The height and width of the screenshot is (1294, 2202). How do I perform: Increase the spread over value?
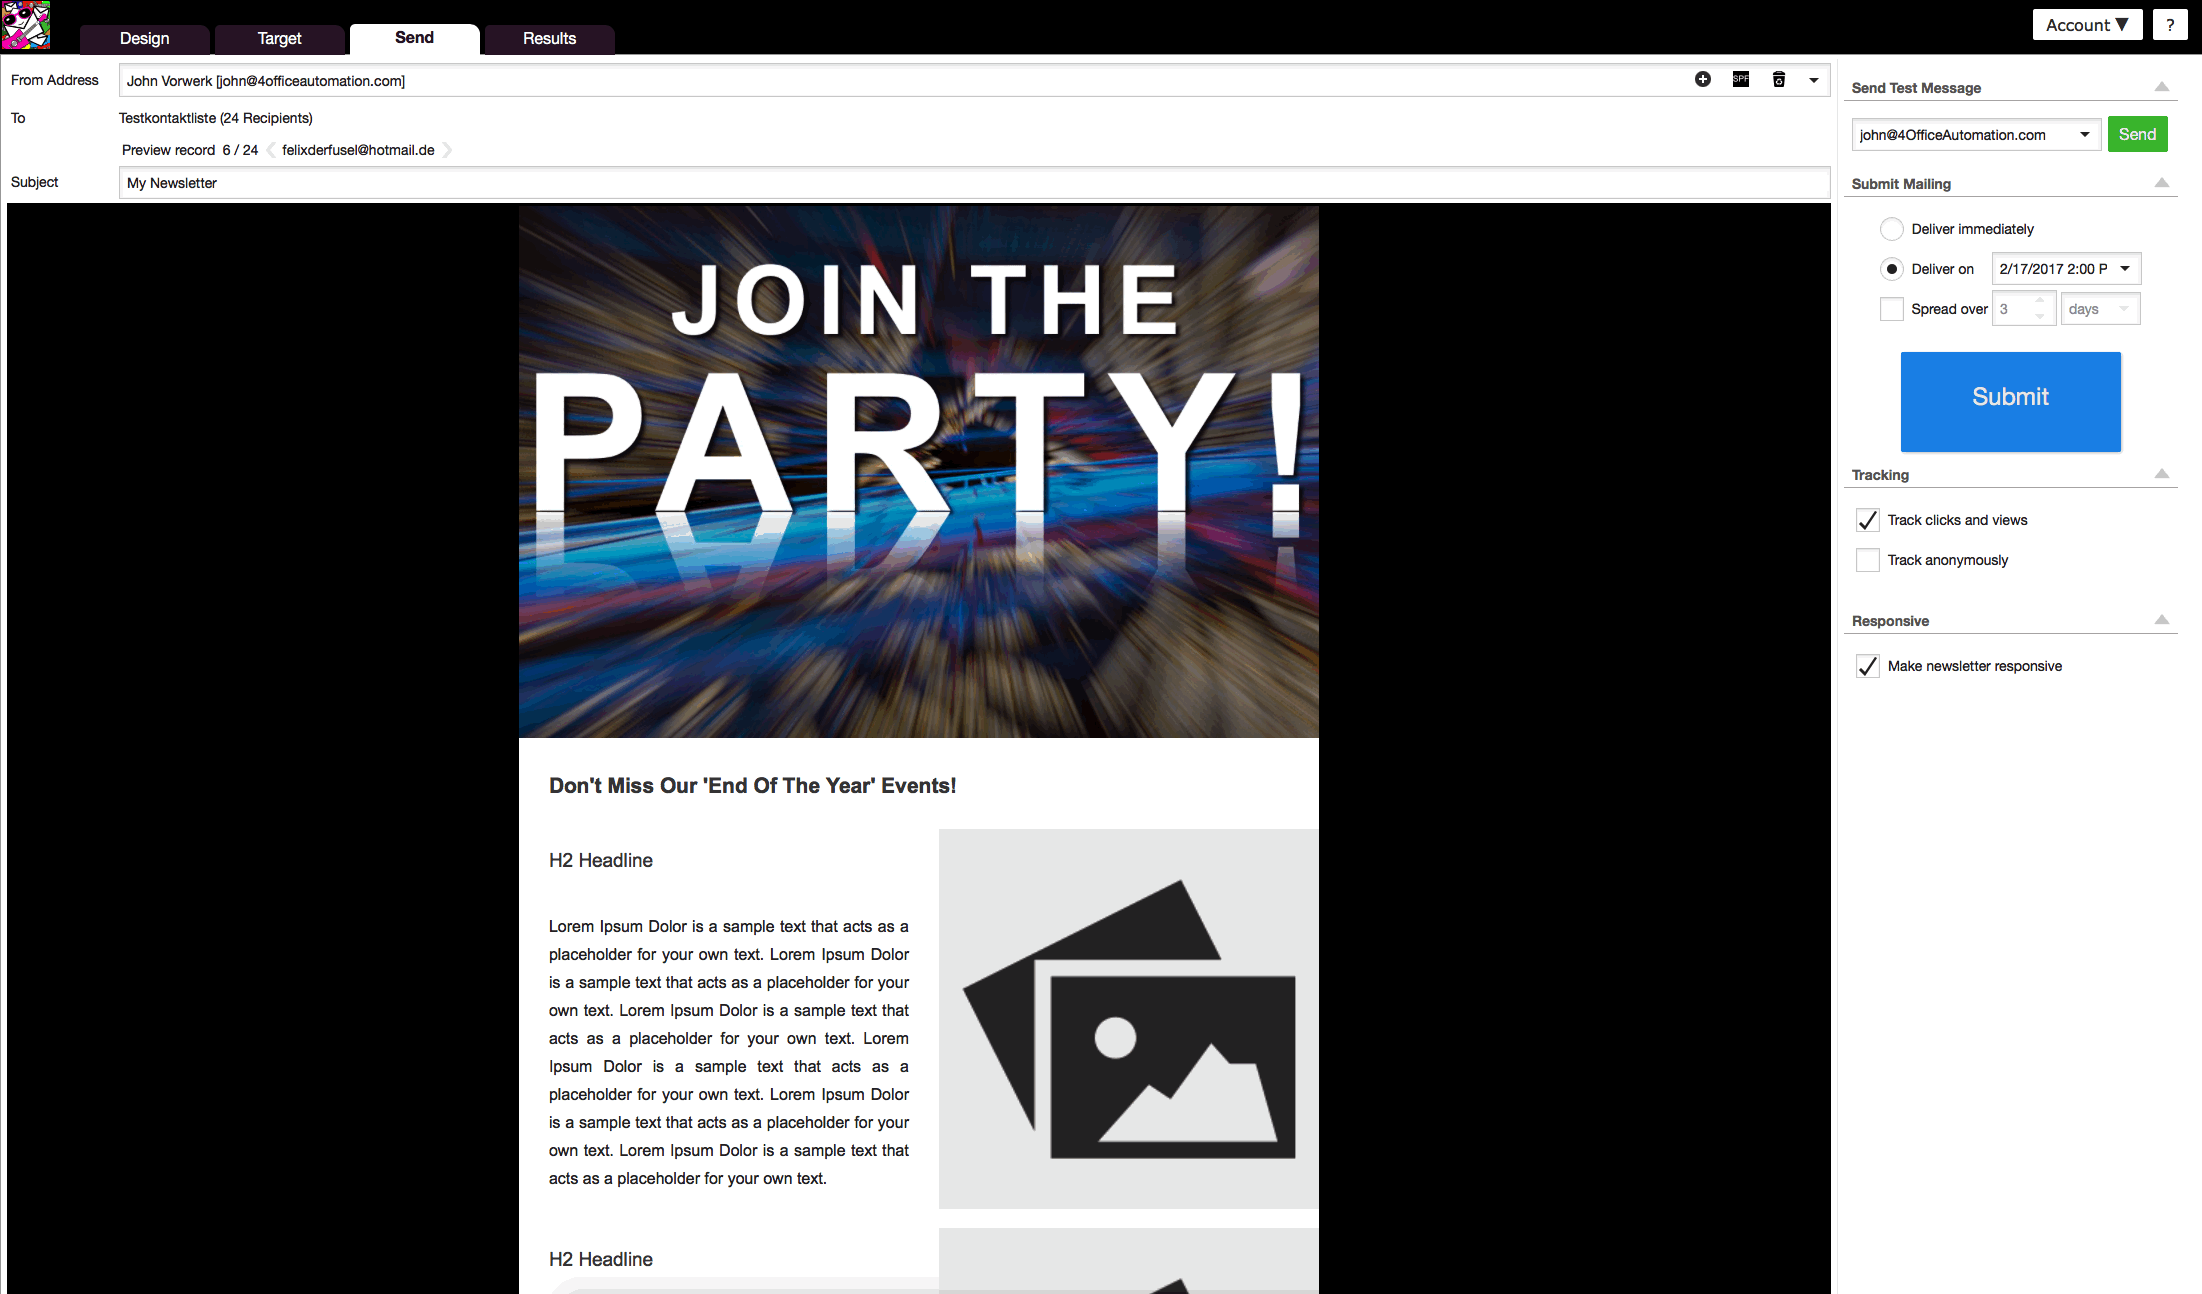tap(2041, 301)
